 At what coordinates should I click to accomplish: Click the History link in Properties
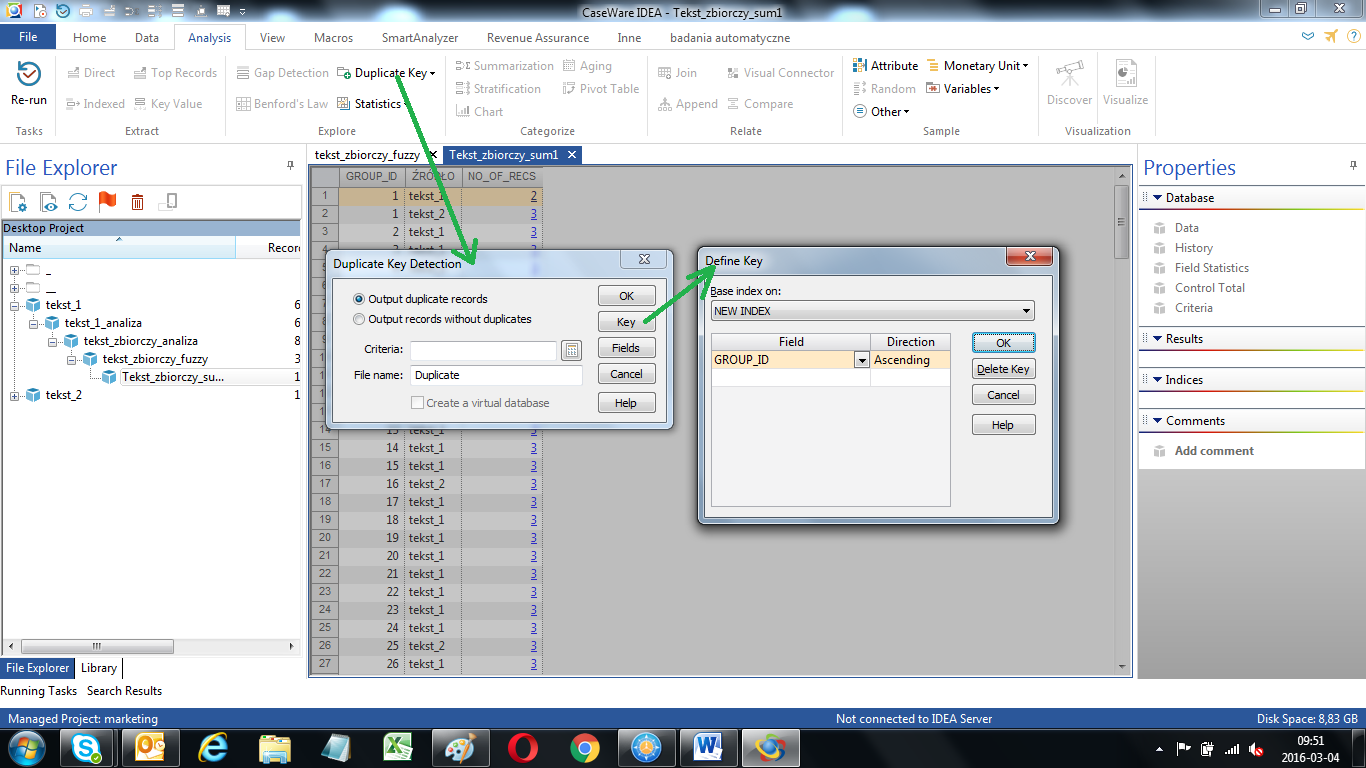click(1194, 248)
